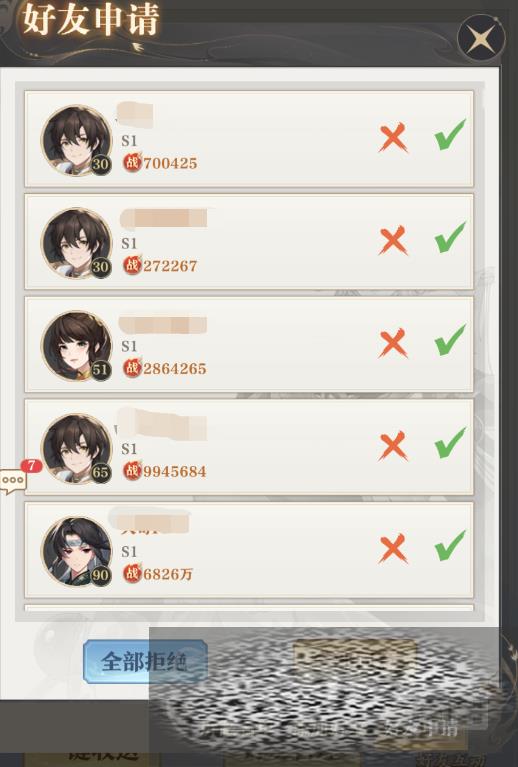Reject the level 65 player's request
The image size is (518, 767).
(393, 446)
